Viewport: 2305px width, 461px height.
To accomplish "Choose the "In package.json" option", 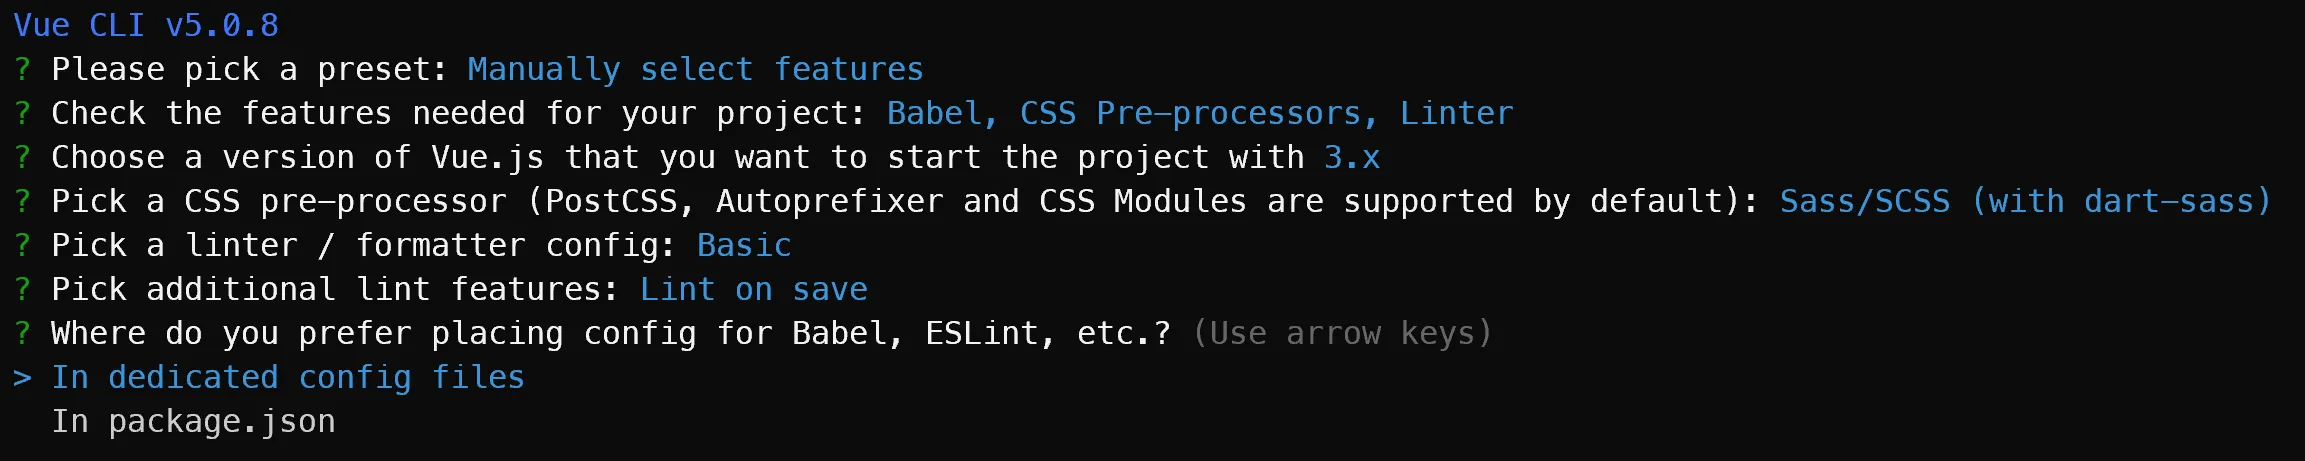I will (x=193, y=422).
